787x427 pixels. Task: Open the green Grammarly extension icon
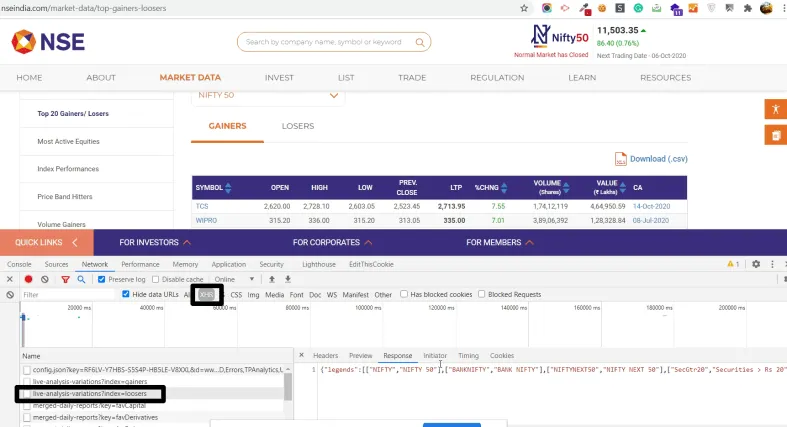638,8
